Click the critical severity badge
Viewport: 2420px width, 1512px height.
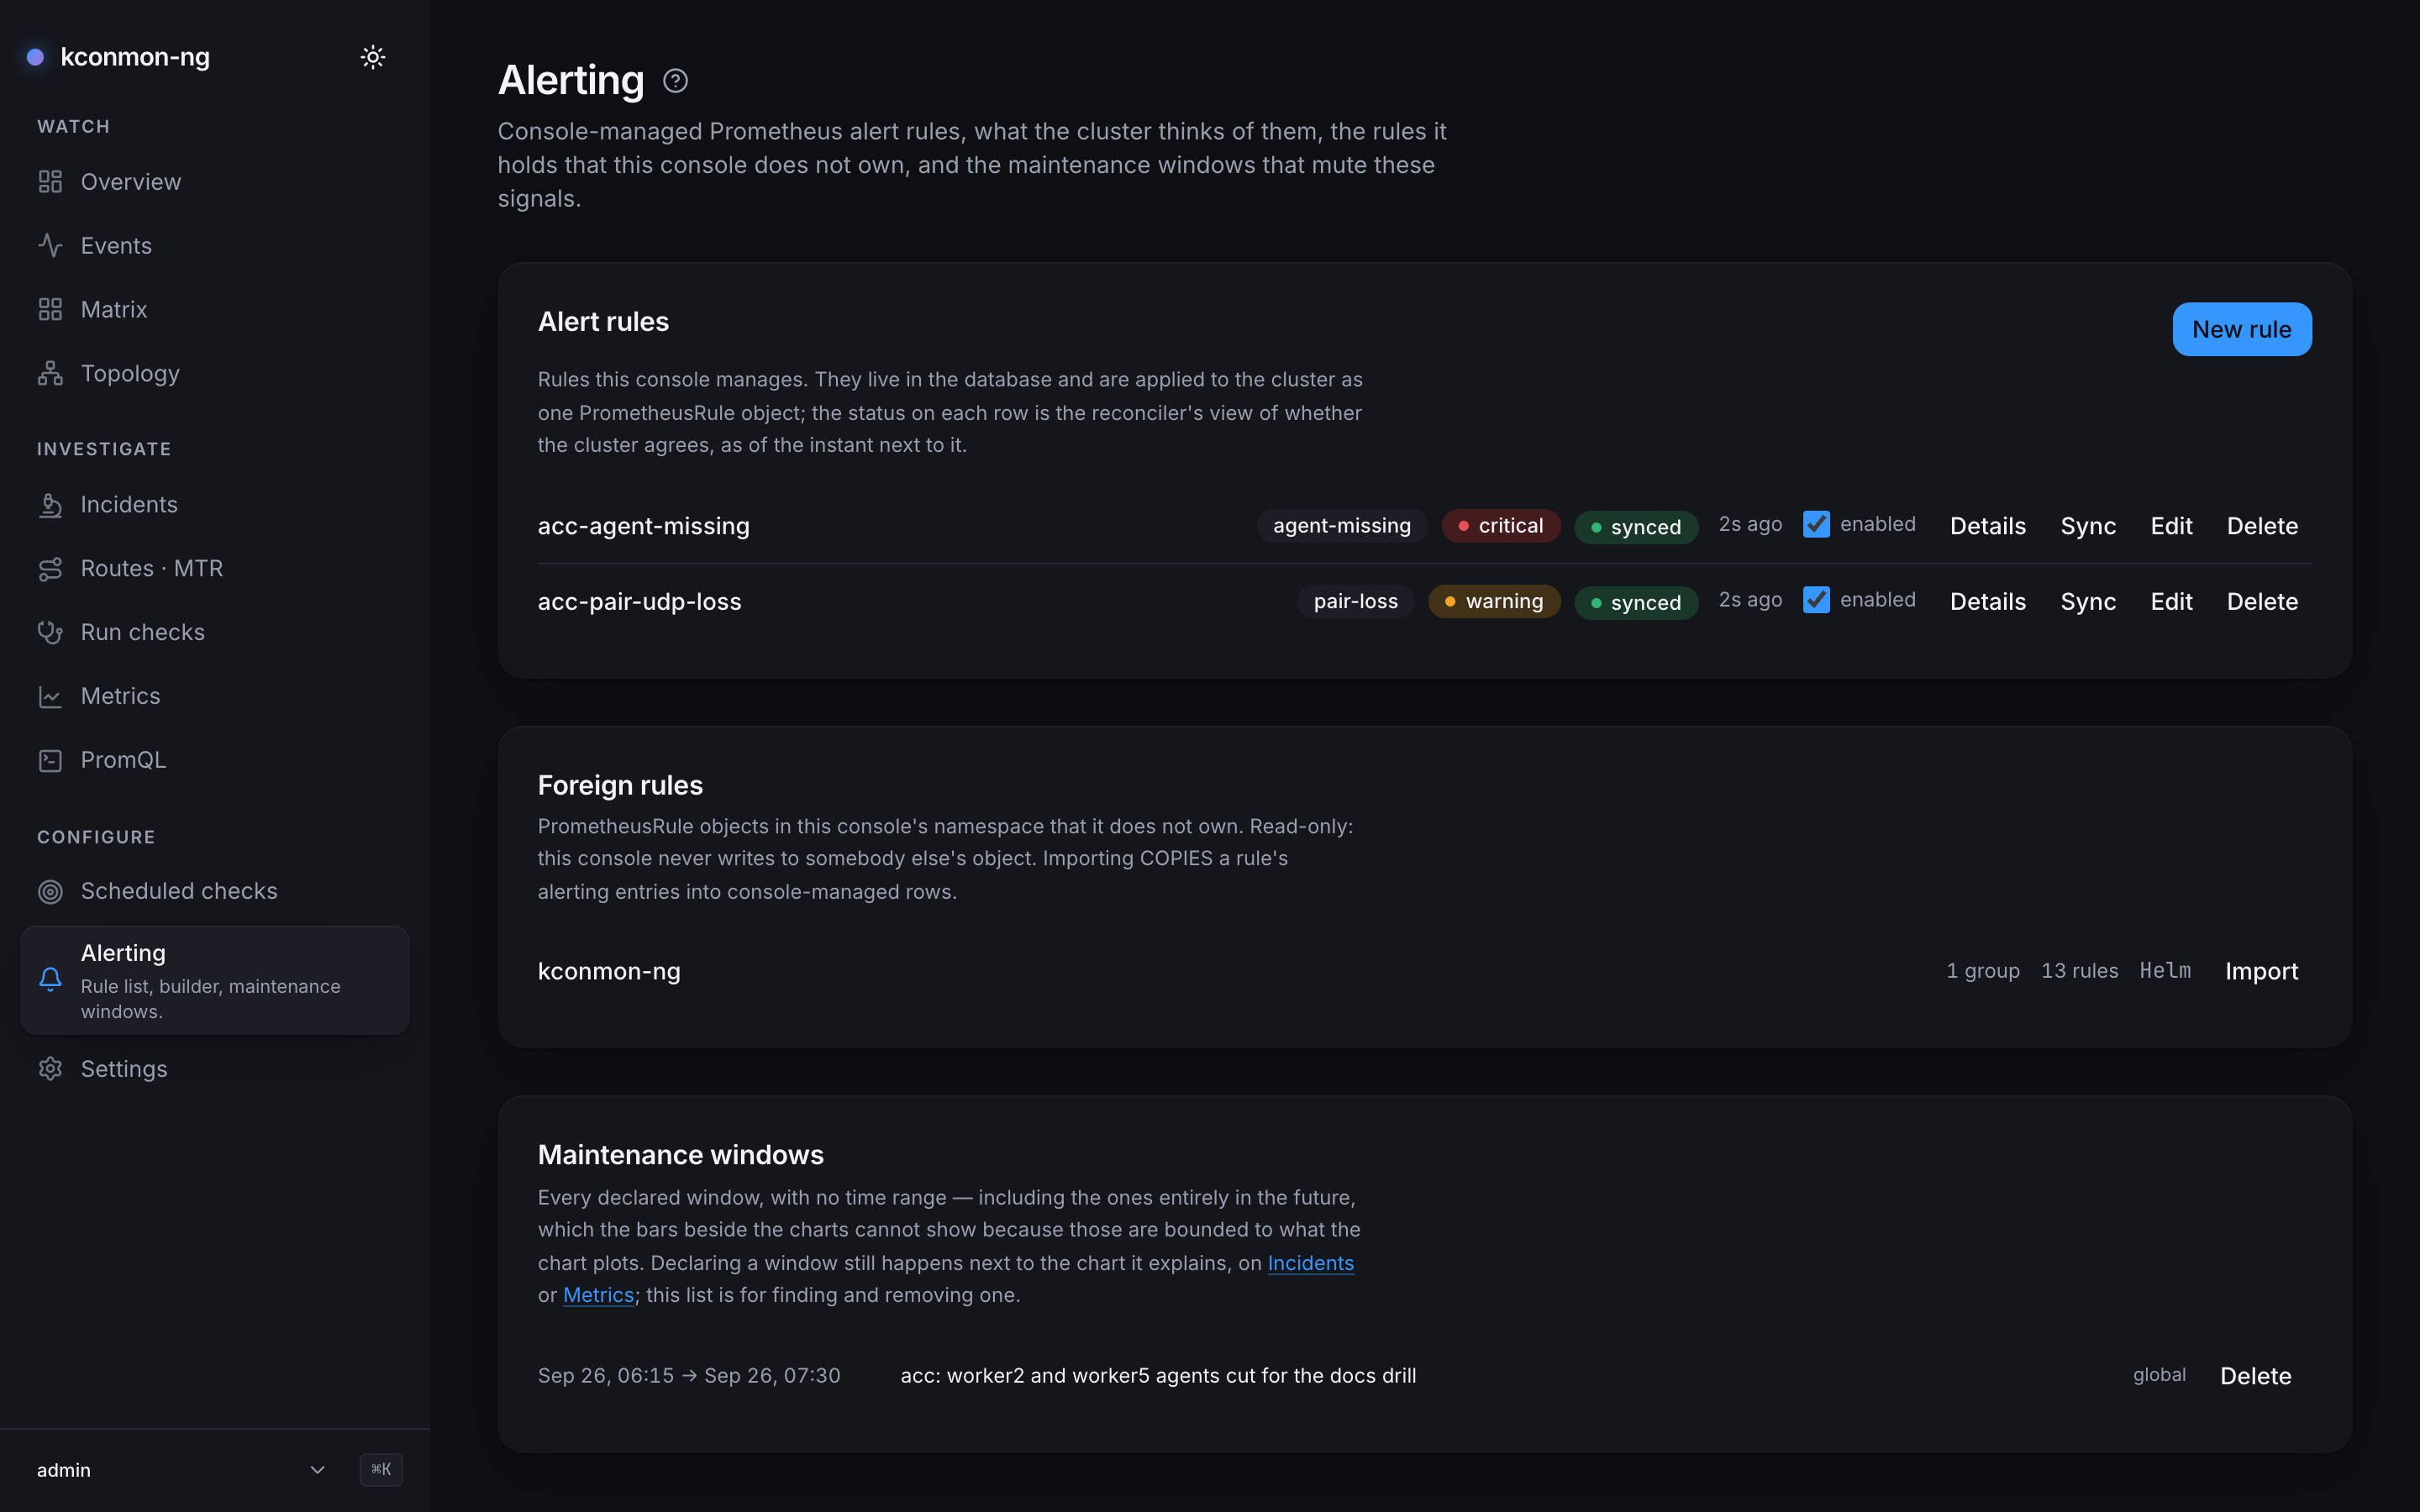(x=1500, y=526)
